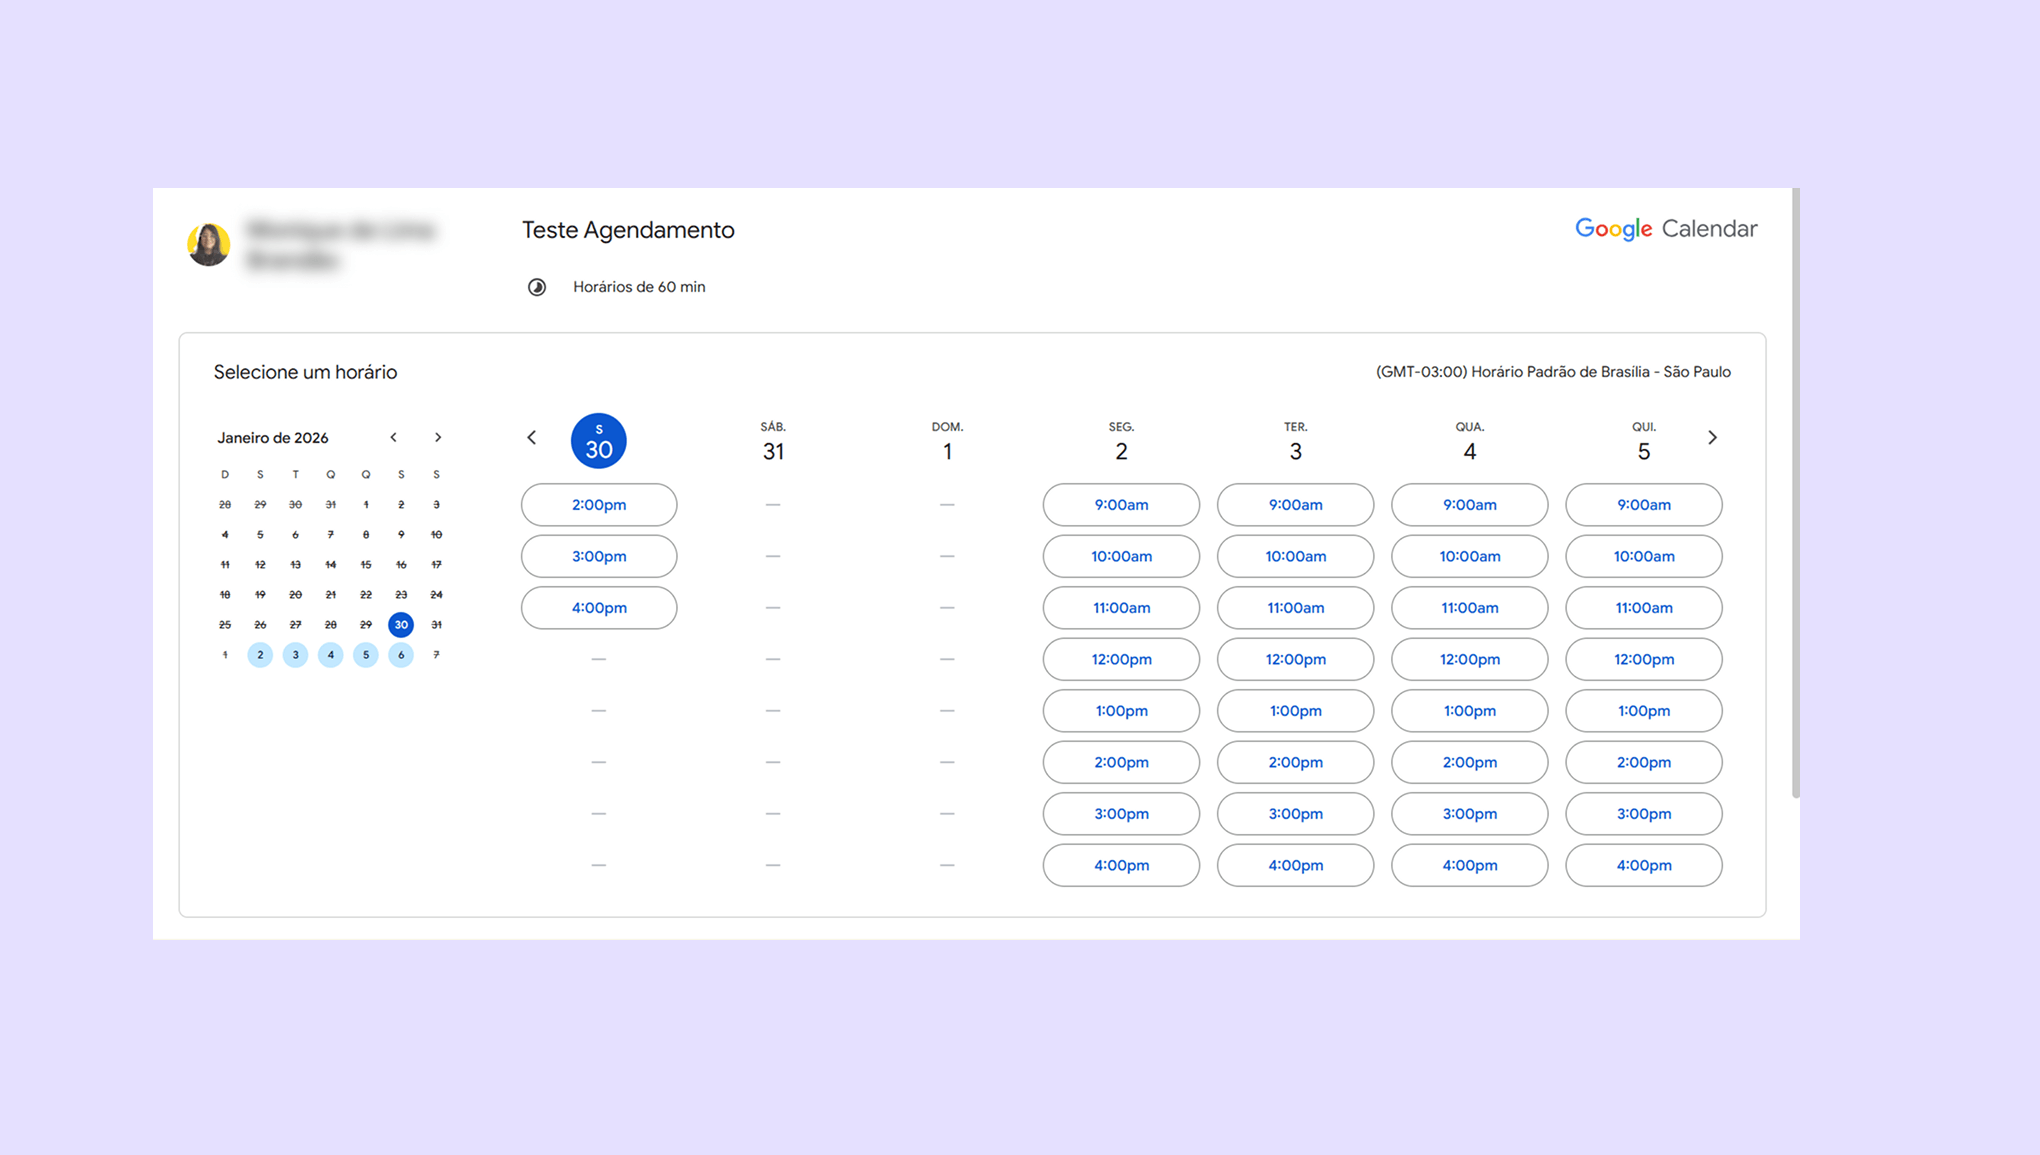Screen dimensions: 2040x1155
Task: Select February 2 in mini calendar
Action: click(x=260, y=655)
